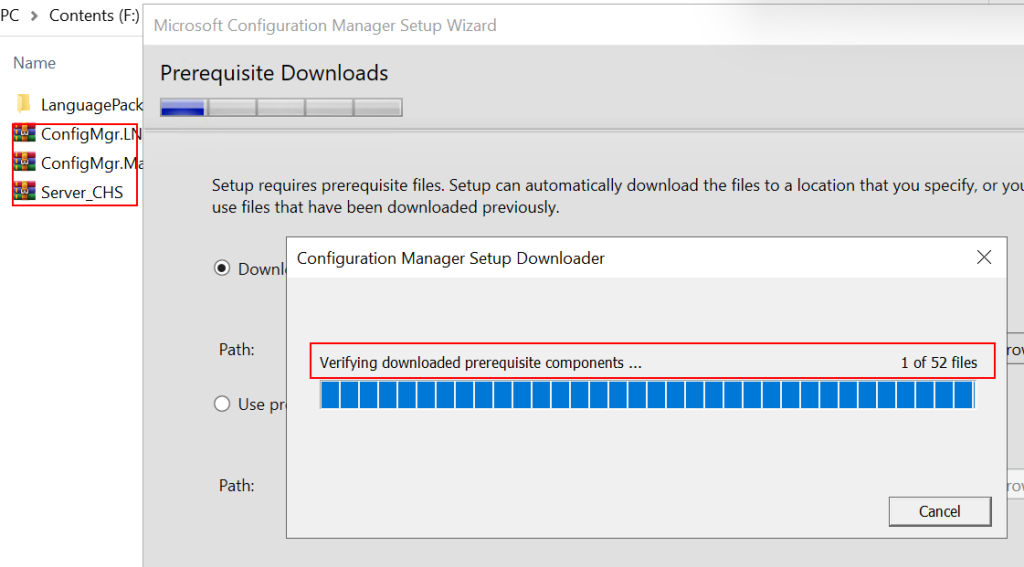Click the 1 of 52 files counter
This screenshot has width=1024, height=567.
pyautogui.click(x=938, y=363)
